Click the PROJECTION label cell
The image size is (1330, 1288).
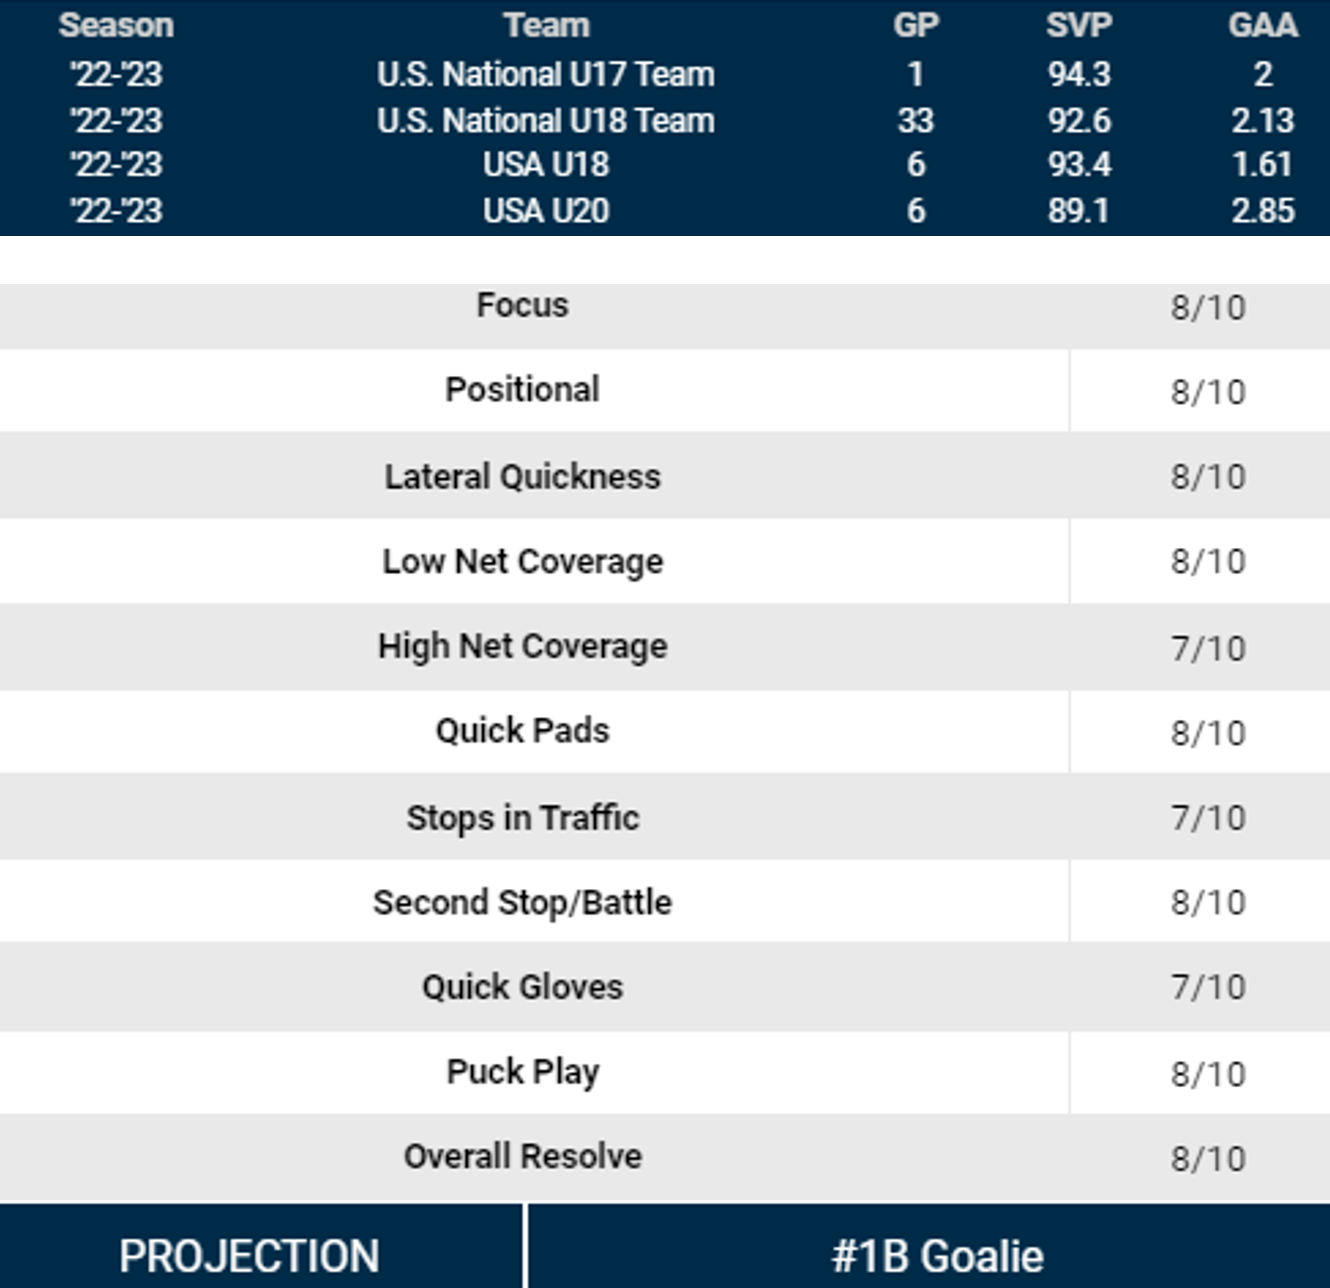(x=250, y=1256)
